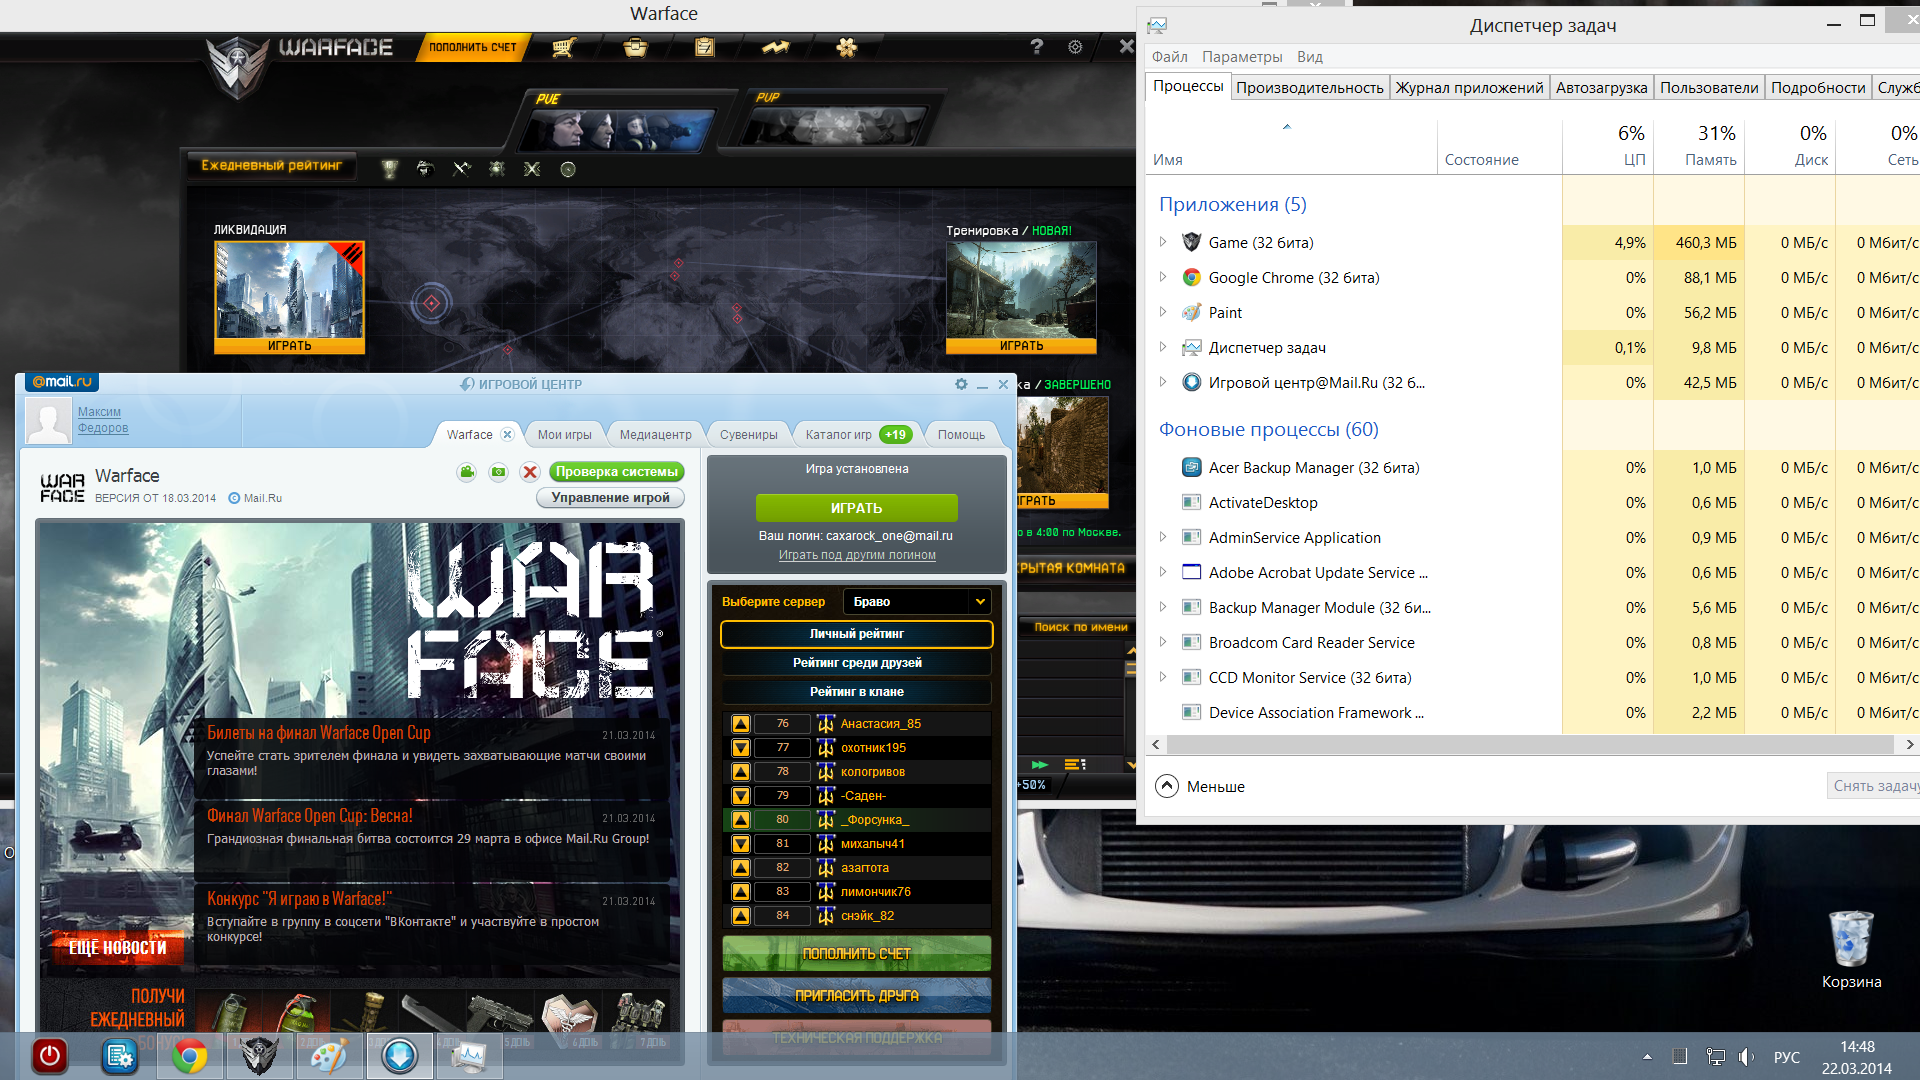Image resolution: width=1920 pixels, height=1080 pixels.
Task: Select the round clock rating icon
Action: pos(568,169)
